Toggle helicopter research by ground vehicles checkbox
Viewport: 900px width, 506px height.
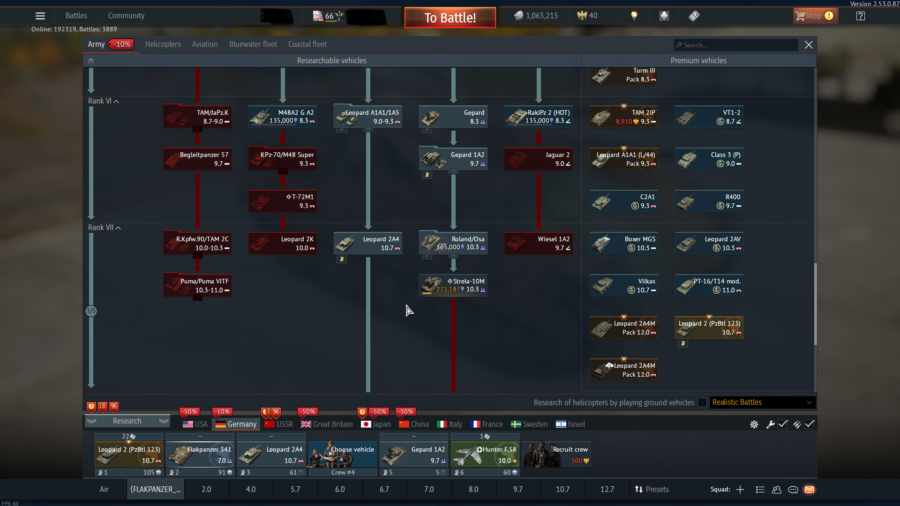701,403
